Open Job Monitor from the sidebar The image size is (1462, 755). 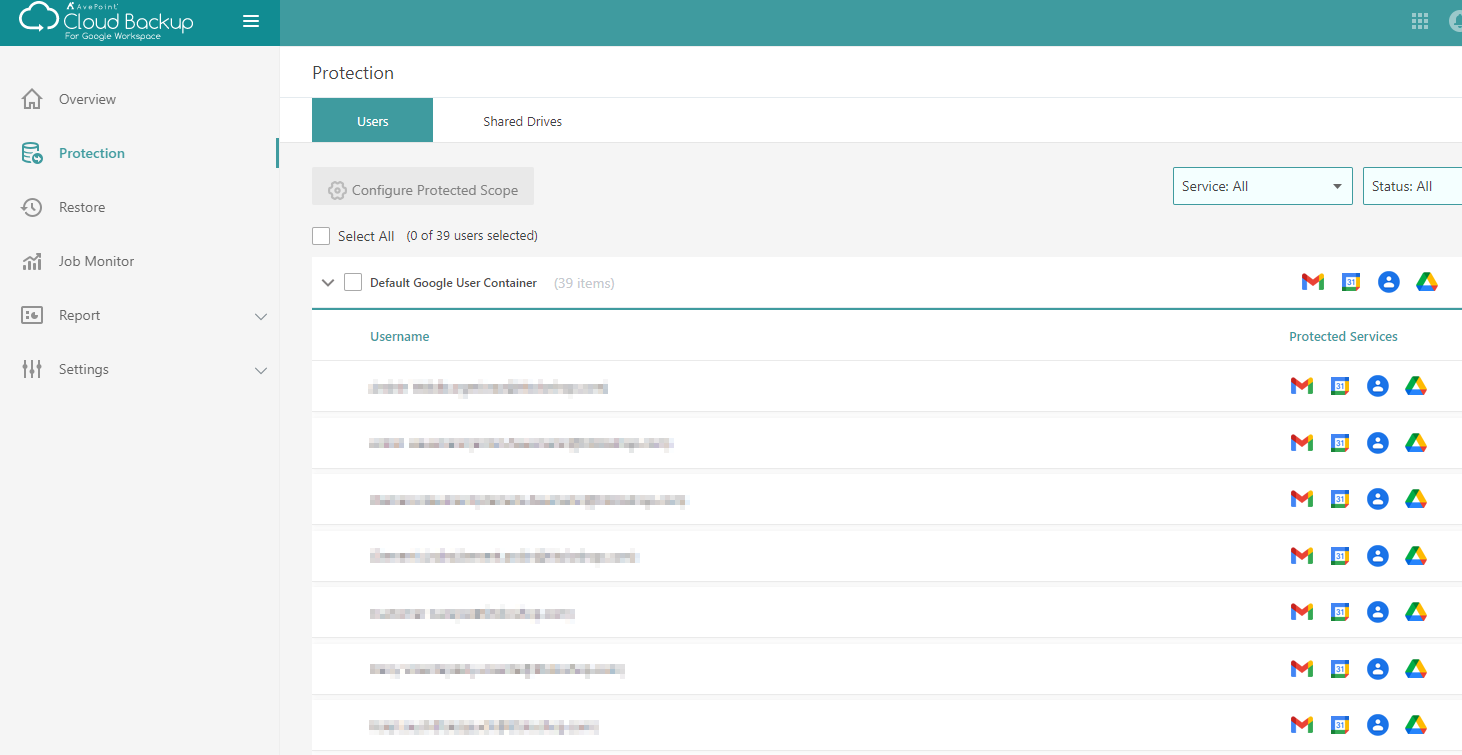[96, 261]
